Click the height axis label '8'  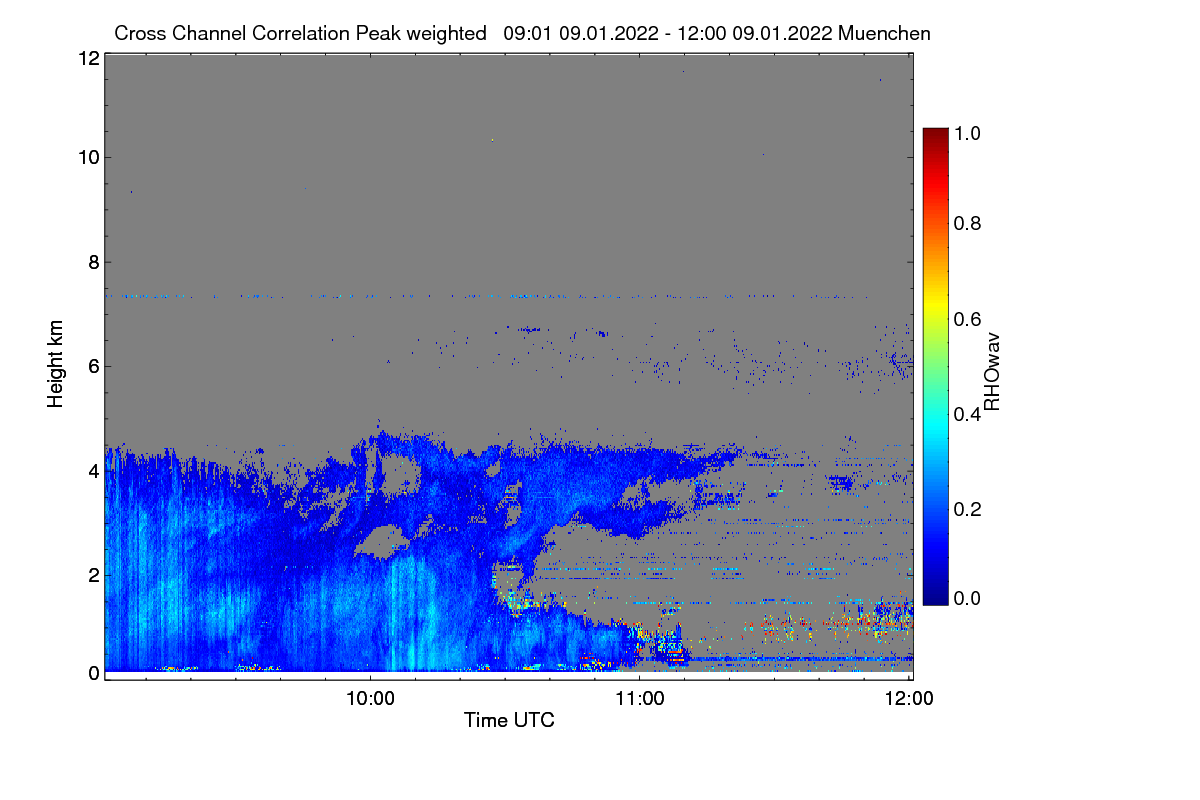[93, 262]
